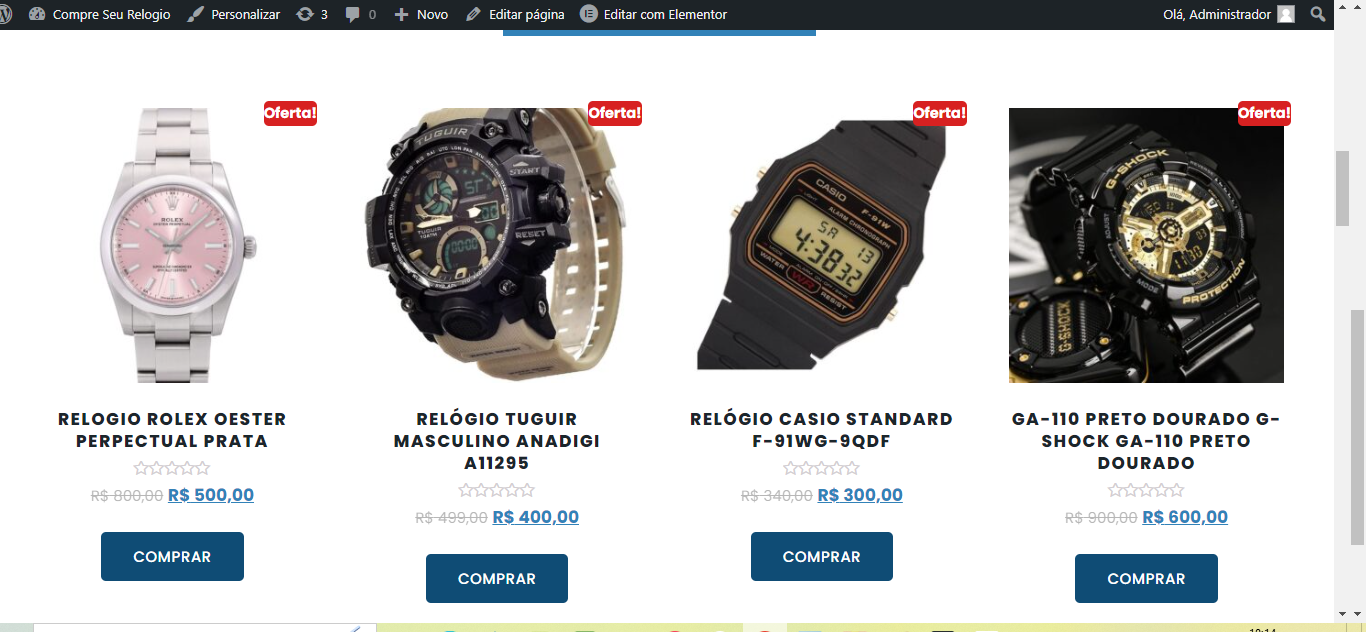Click the star rating under Rolex Oester
The image size is (1366, 632).
tap(172, 468)
